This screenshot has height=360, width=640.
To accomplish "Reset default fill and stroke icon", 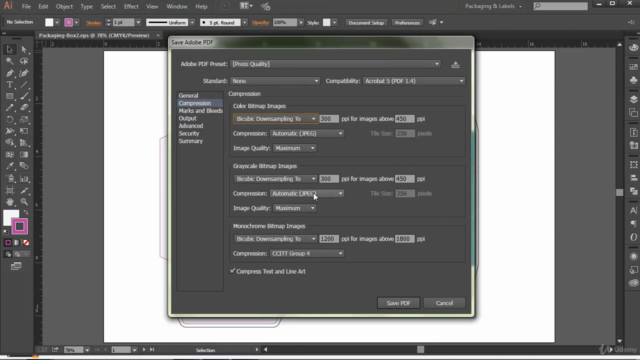I will tap(6, 232).
